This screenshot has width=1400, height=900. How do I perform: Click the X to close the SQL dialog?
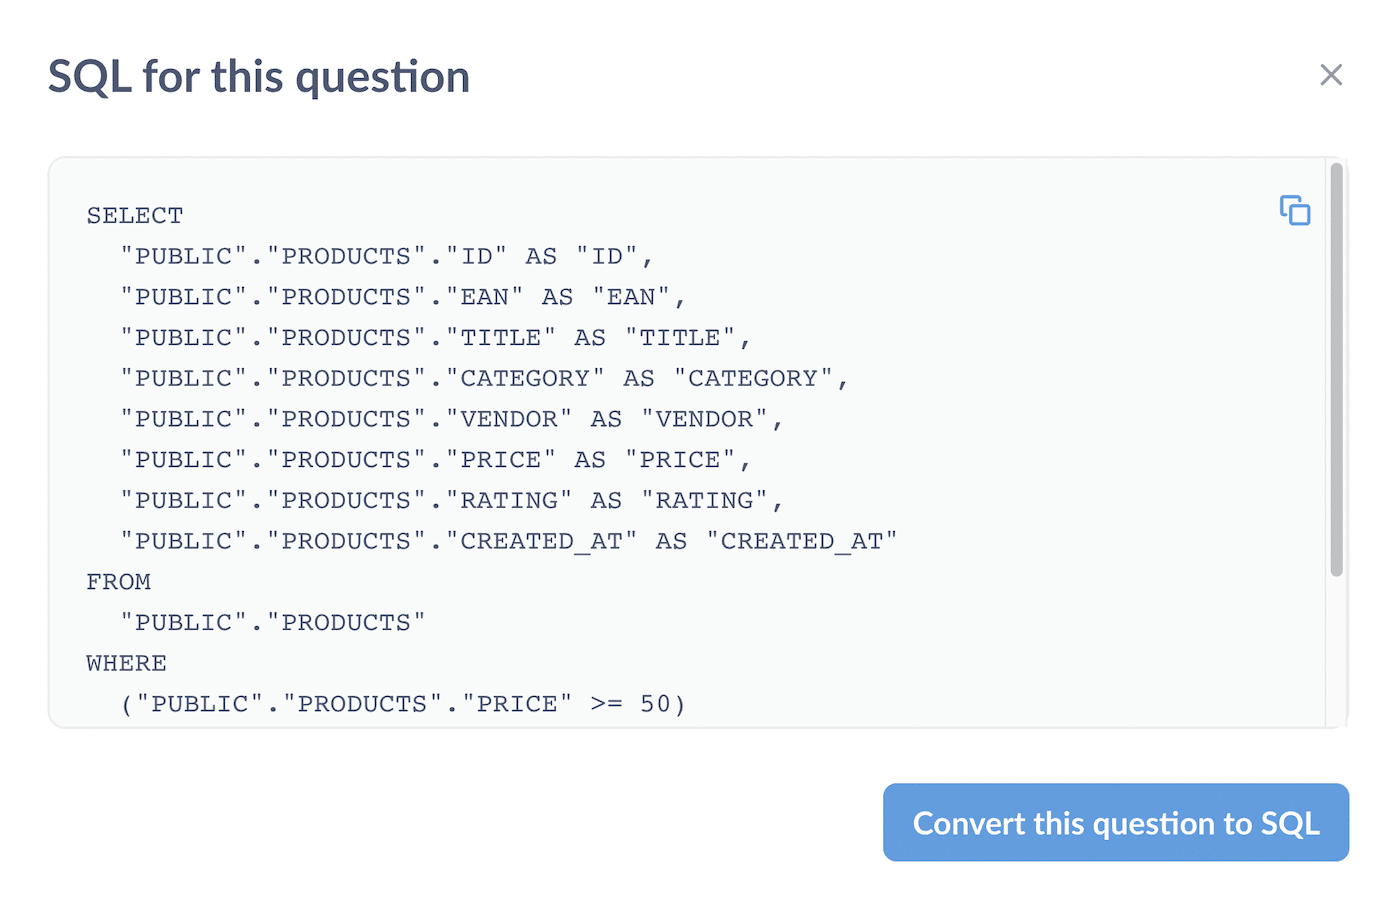click(1331, 74)
